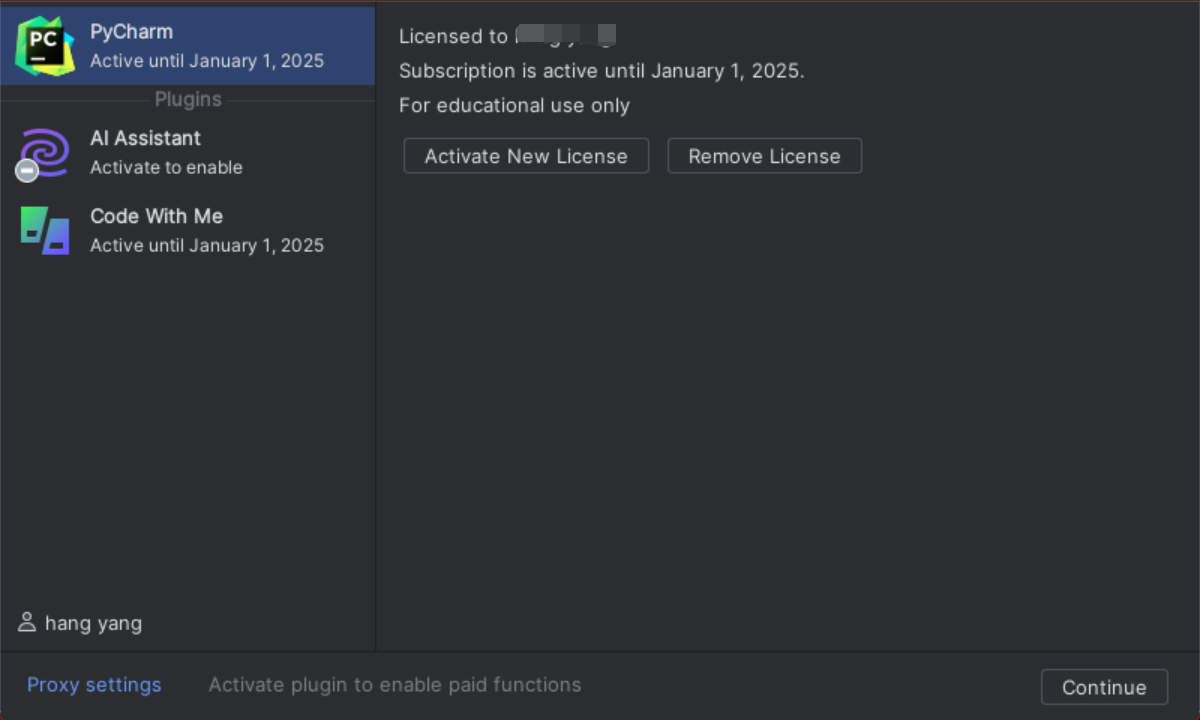
Task: Click 'Activate to enable' under AI Assistant
Action: tap(166, 168)
